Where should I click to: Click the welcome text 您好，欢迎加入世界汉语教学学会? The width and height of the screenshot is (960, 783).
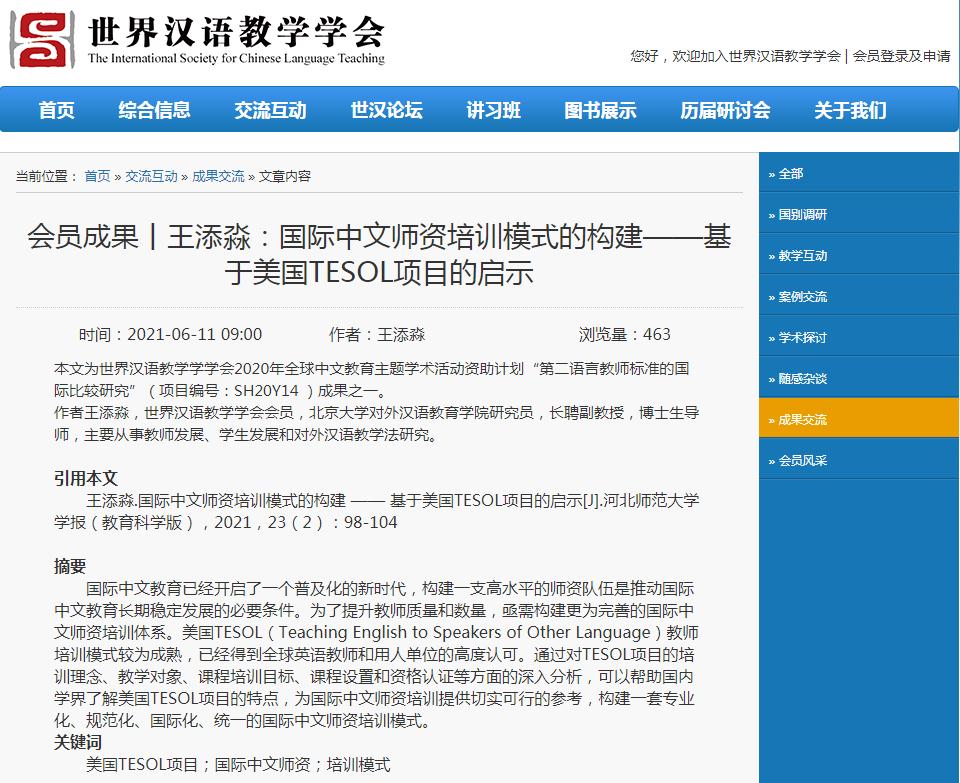tap(735, 56)
